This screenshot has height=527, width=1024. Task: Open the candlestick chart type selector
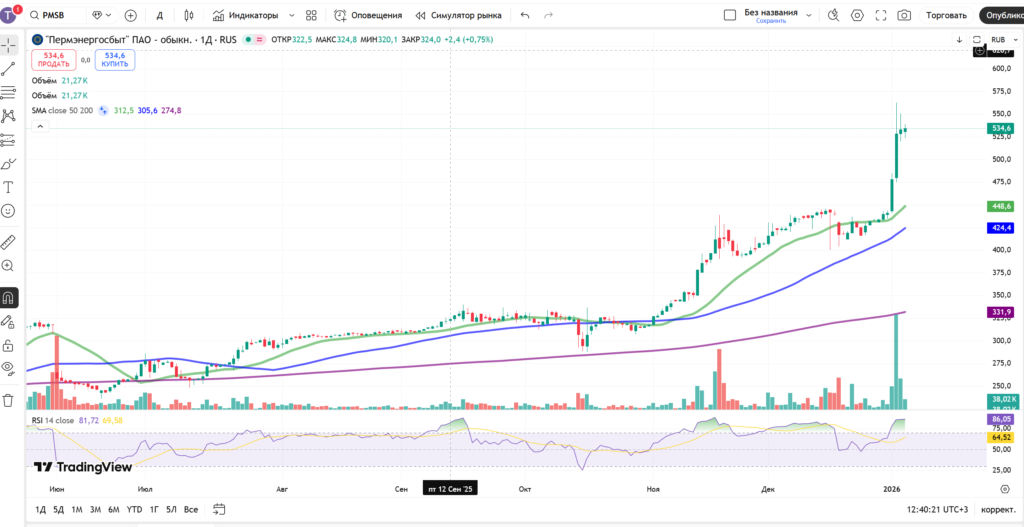tap(189, 15)
